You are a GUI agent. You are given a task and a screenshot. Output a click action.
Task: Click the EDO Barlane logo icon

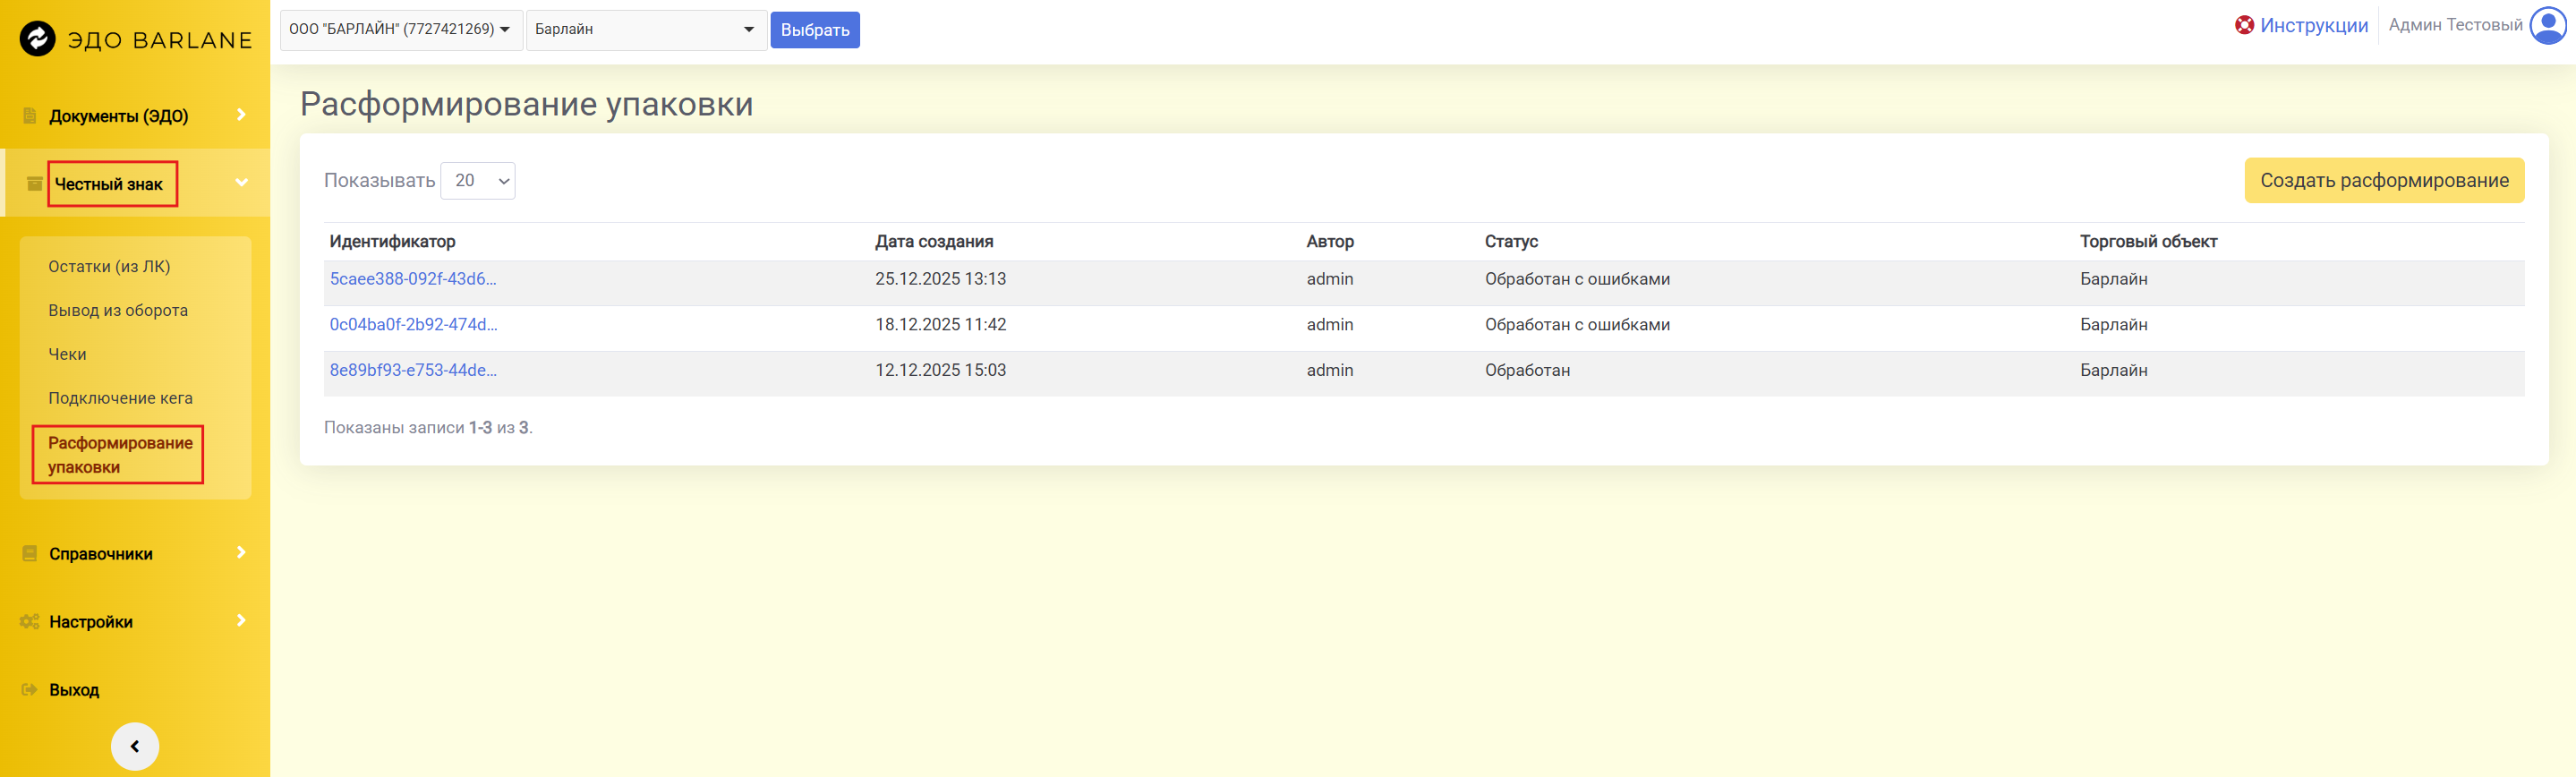(38, 39)
